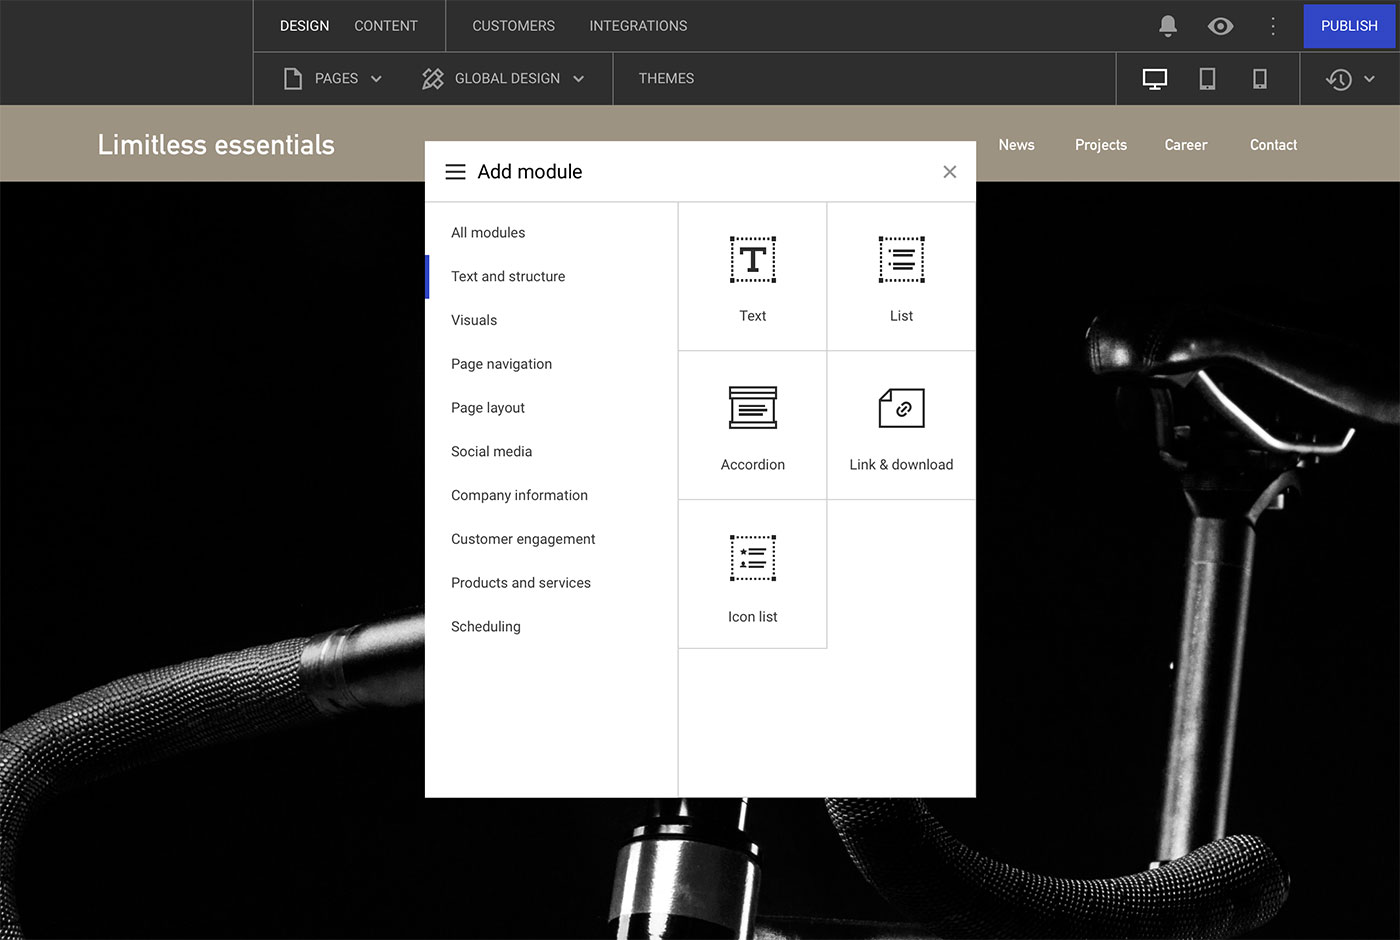Expand the Pages dropdown chevron
1400x940 pixels.
(376, 79)
